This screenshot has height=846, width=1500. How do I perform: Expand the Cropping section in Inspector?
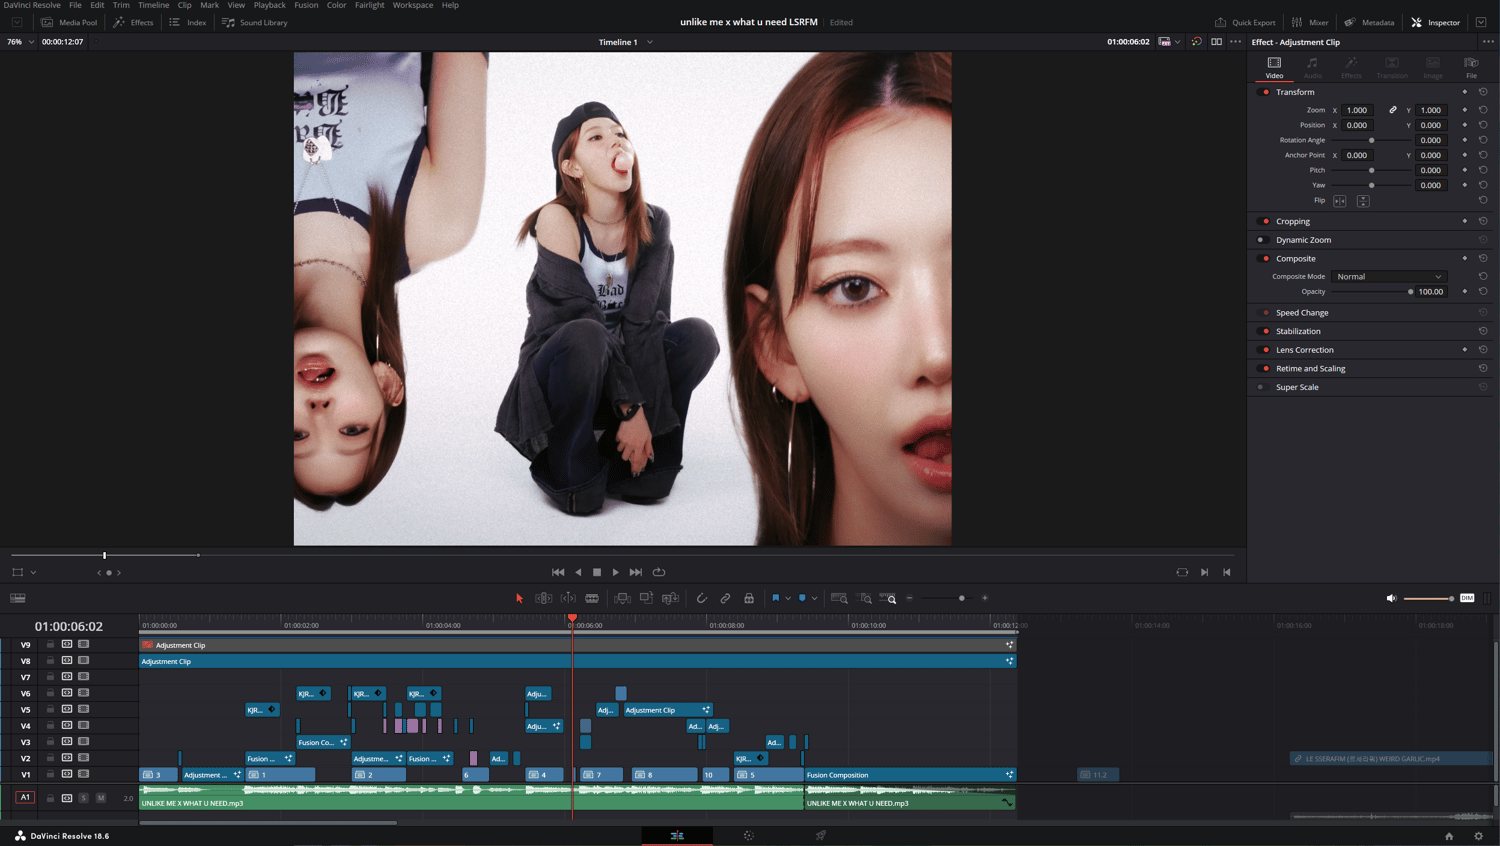coord(1292,221)
